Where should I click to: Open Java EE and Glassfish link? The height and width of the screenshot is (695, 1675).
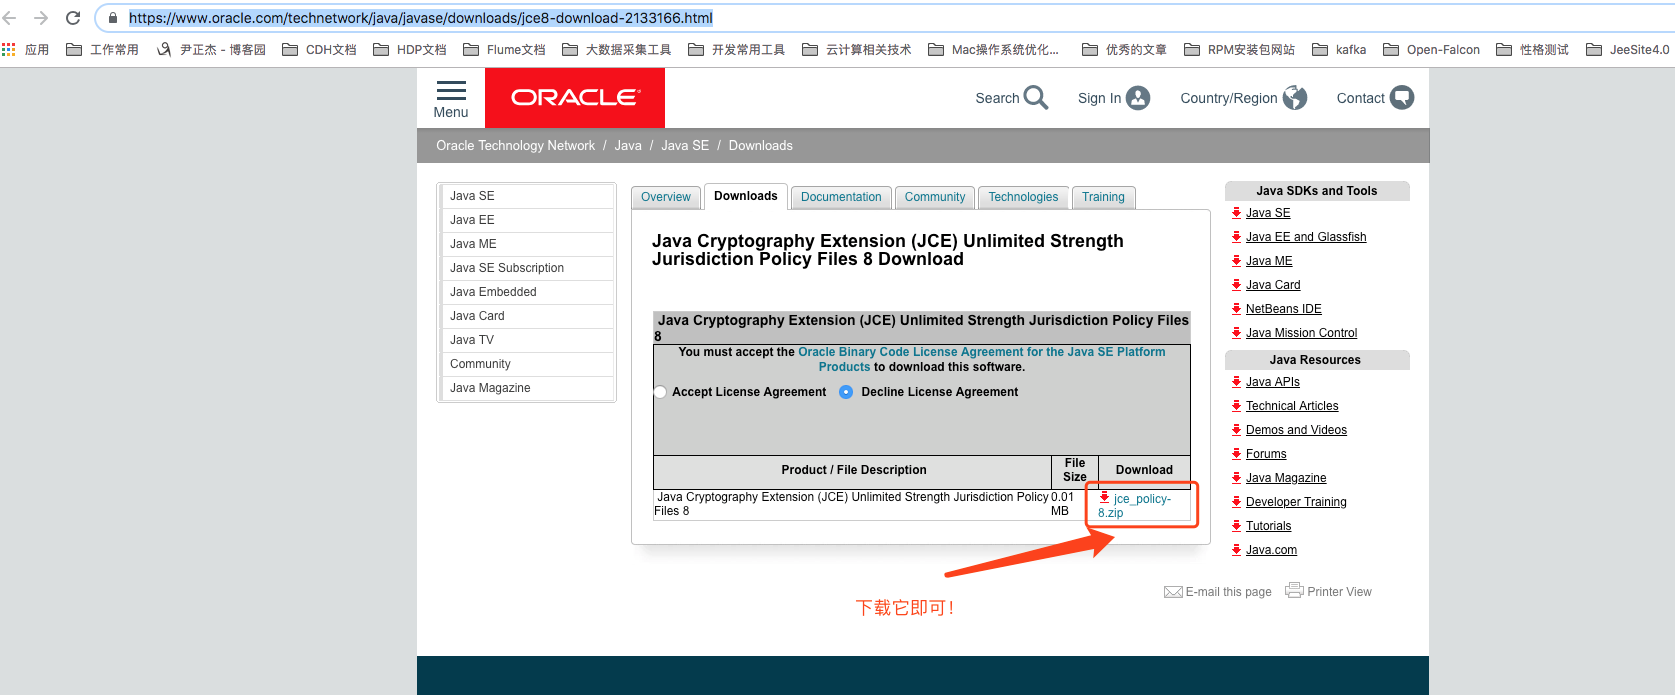click(x=1306, y=237)
